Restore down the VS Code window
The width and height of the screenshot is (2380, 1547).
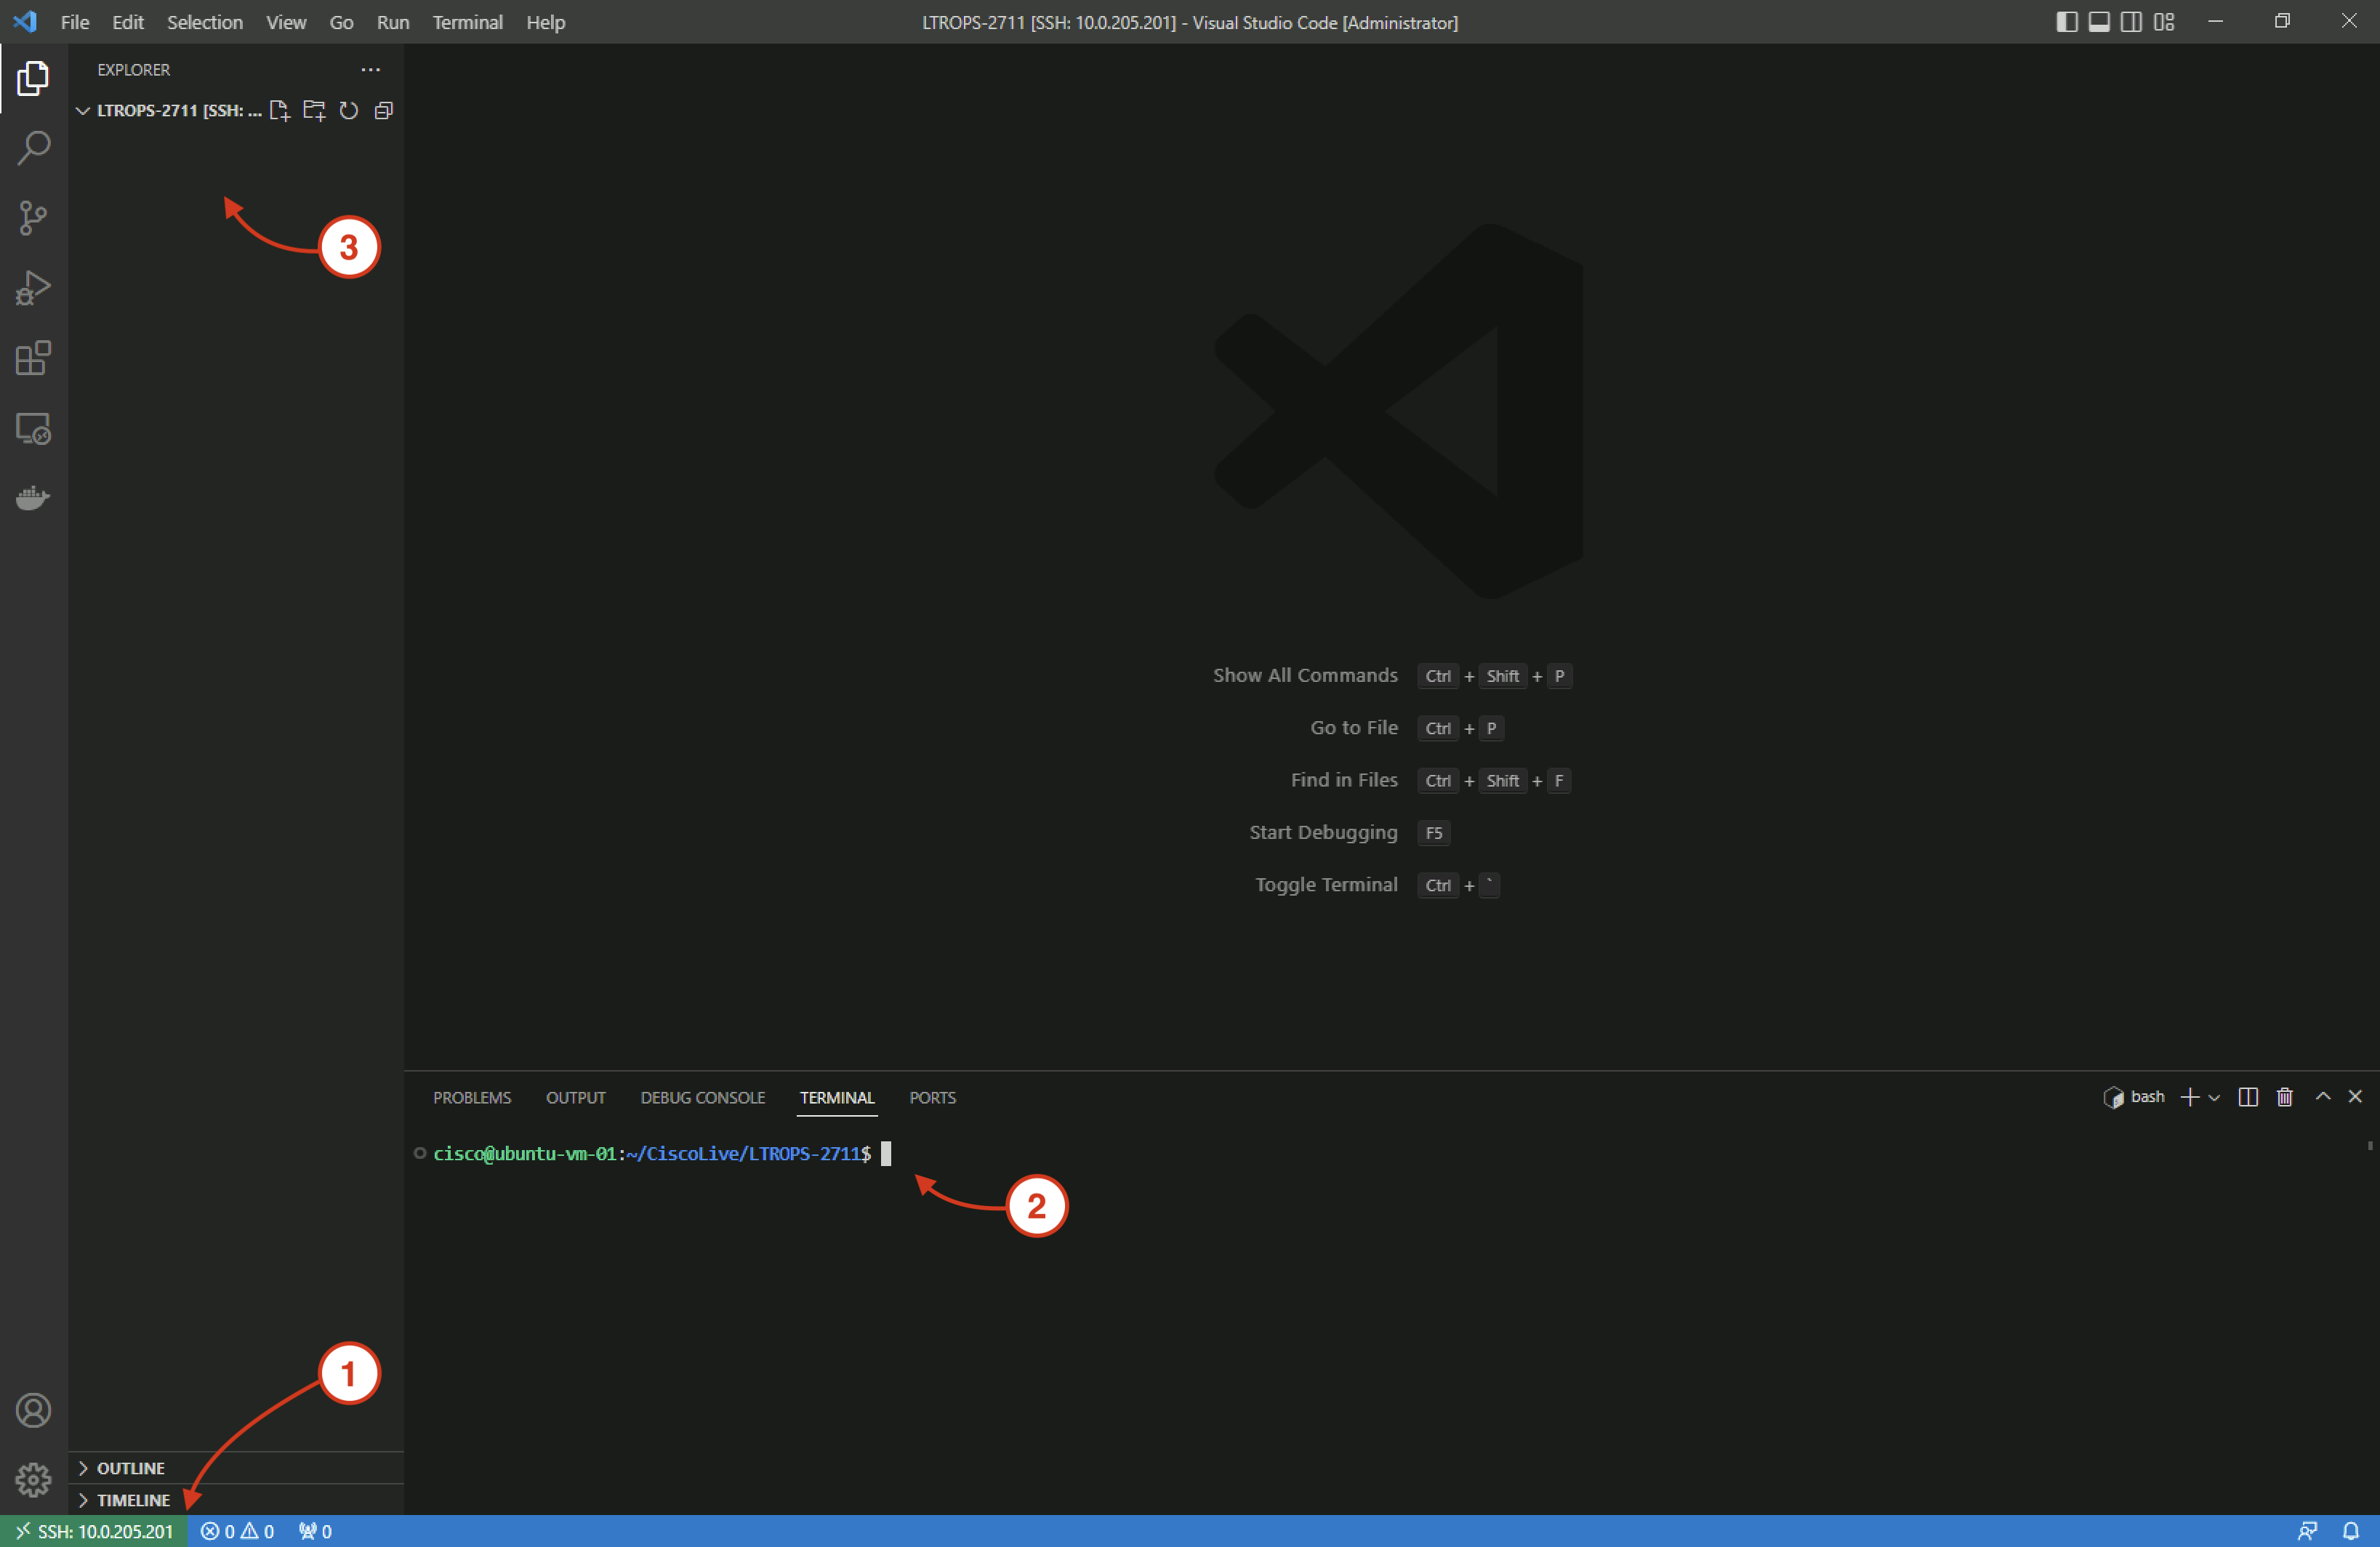click(x=2282, y=22)
